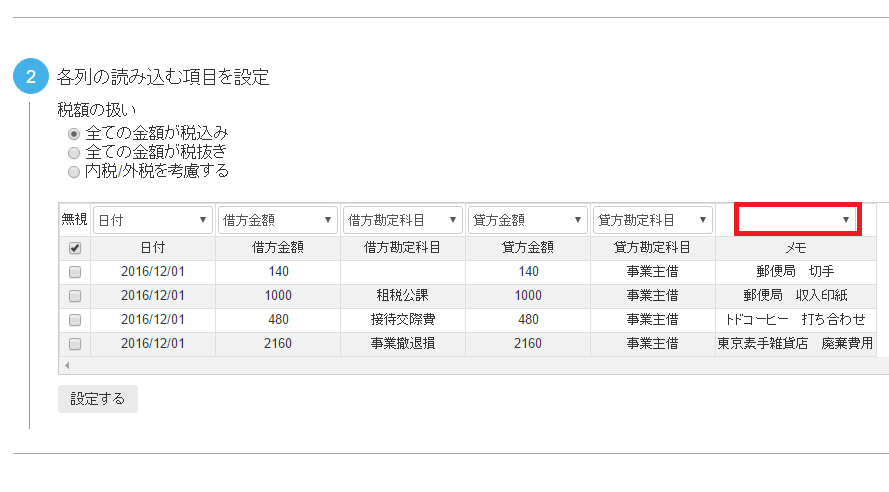Click the memo 郵便局 切手
889x492 pixels.
tap(795, 272)
